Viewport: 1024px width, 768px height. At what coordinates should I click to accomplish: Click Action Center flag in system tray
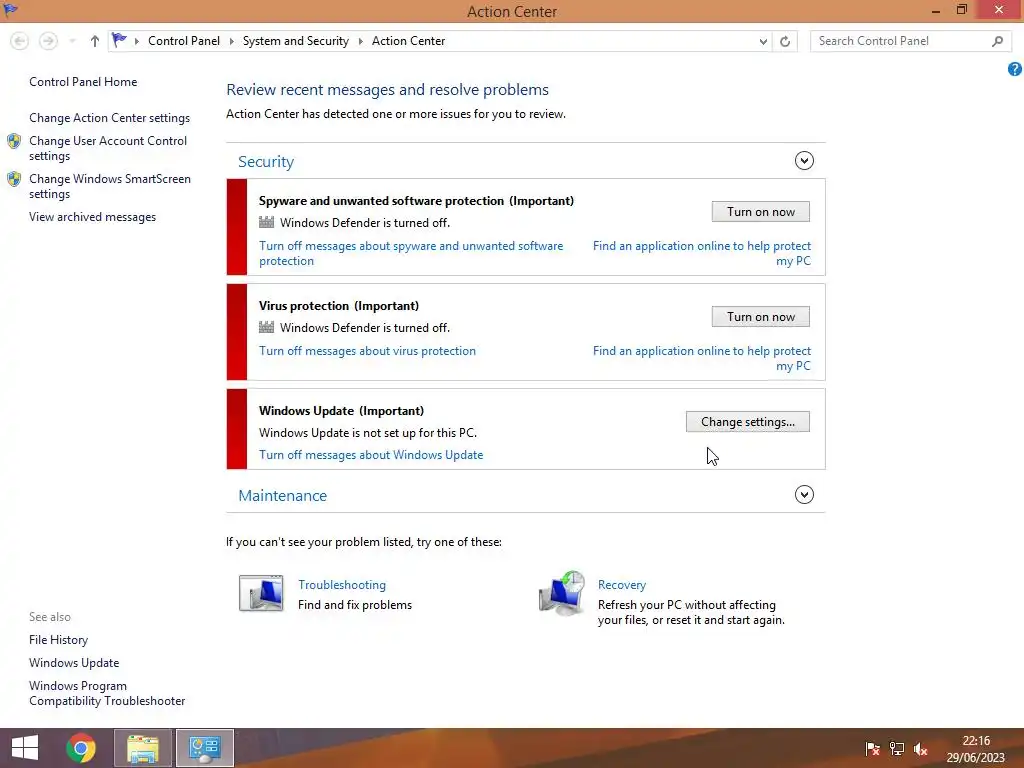tap(872, 749)
